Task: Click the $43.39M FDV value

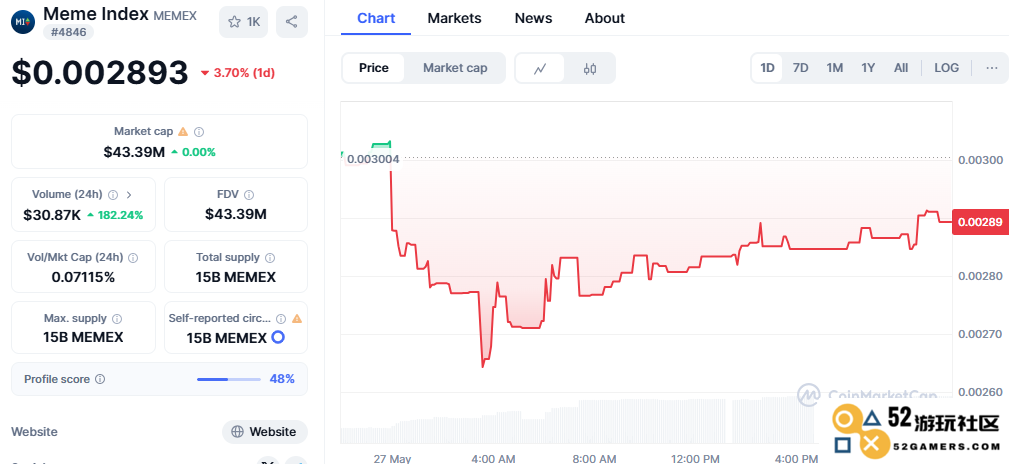Action: click(x=236, y=215)
